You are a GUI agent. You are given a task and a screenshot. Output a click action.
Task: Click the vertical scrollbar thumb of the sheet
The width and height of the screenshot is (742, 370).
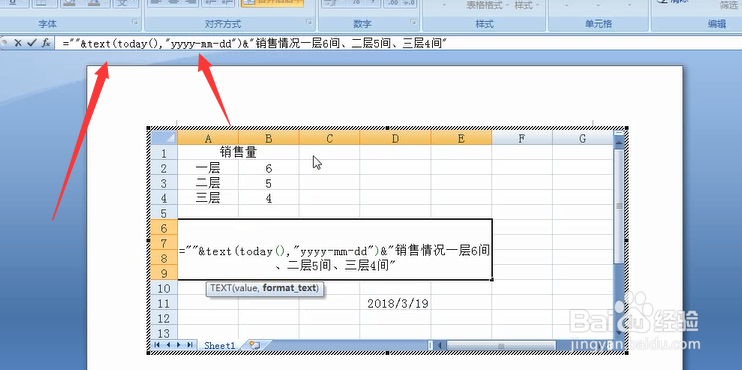tap(619, 206)
